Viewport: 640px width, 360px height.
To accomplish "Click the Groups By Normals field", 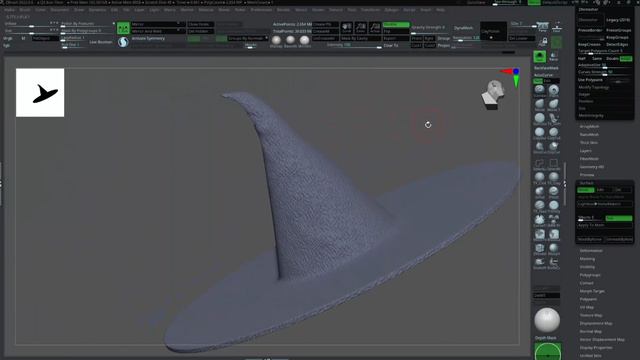I will pos(248,38).
